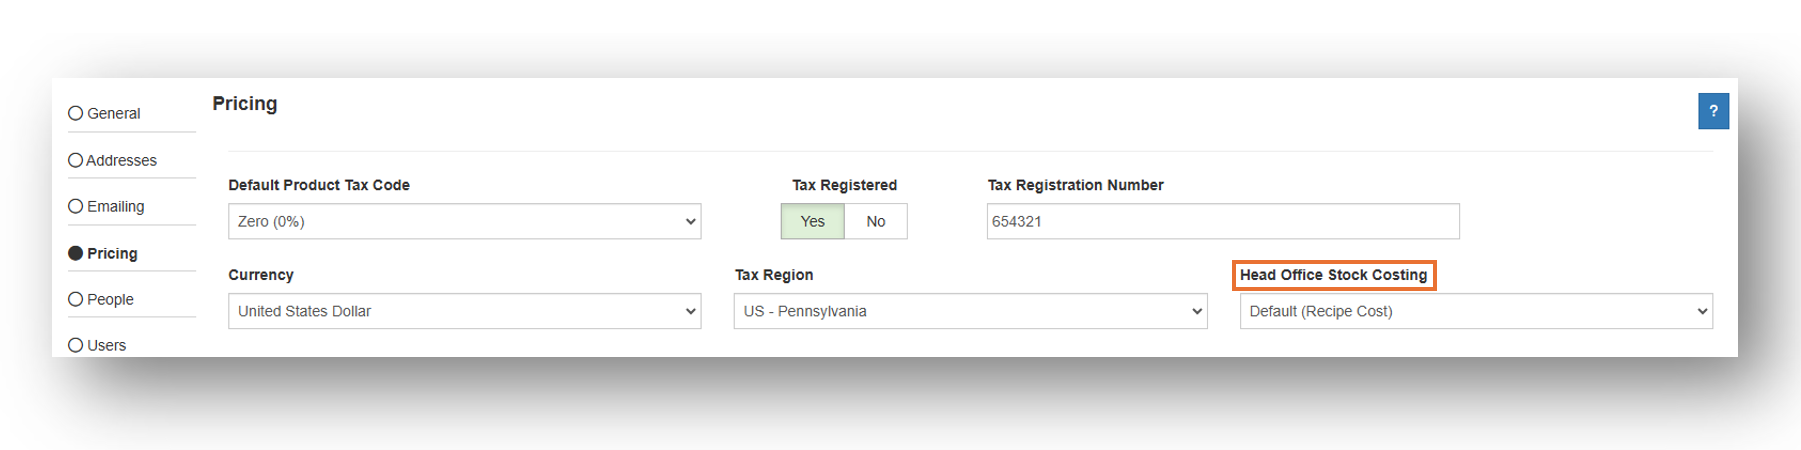
Task: Expand the Tax Region dropdown
Action: 970,311
